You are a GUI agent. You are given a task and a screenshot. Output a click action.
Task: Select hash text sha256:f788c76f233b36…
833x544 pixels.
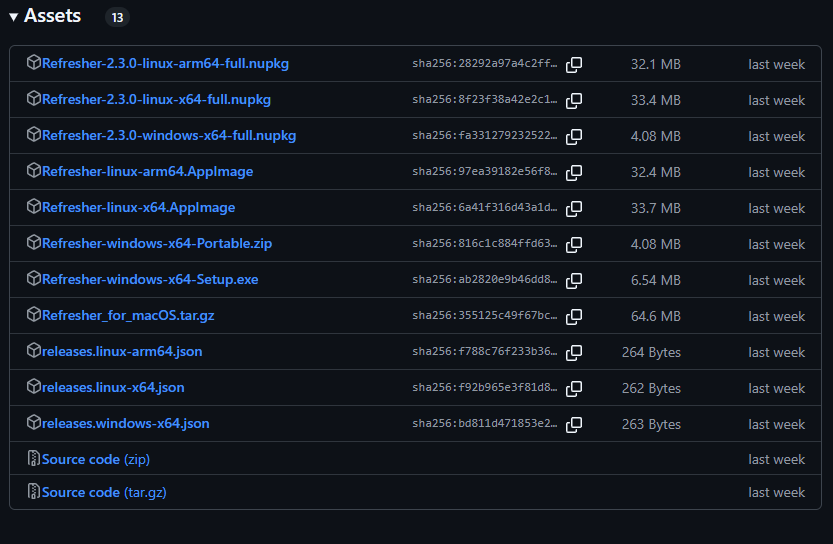coord(484,351)
